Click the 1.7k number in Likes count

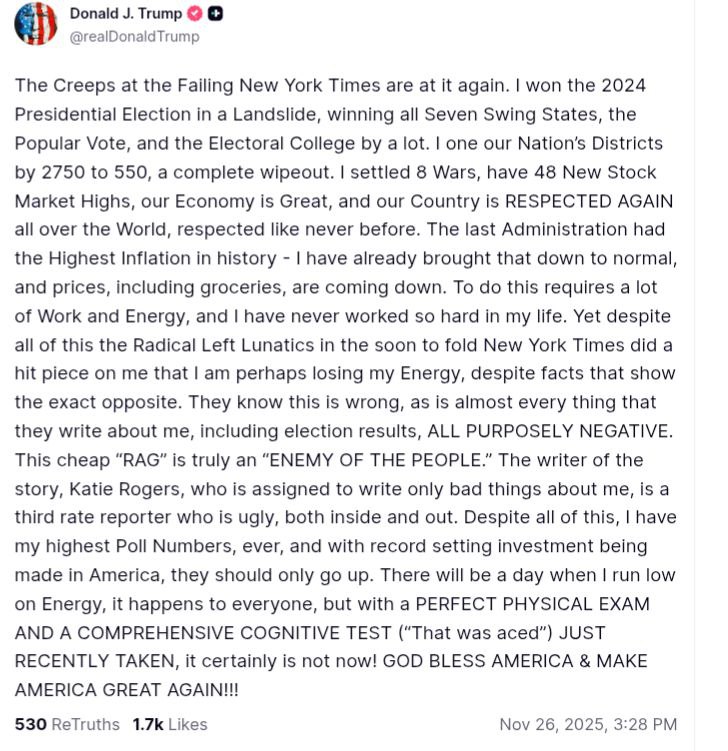[x=148, y=724]
